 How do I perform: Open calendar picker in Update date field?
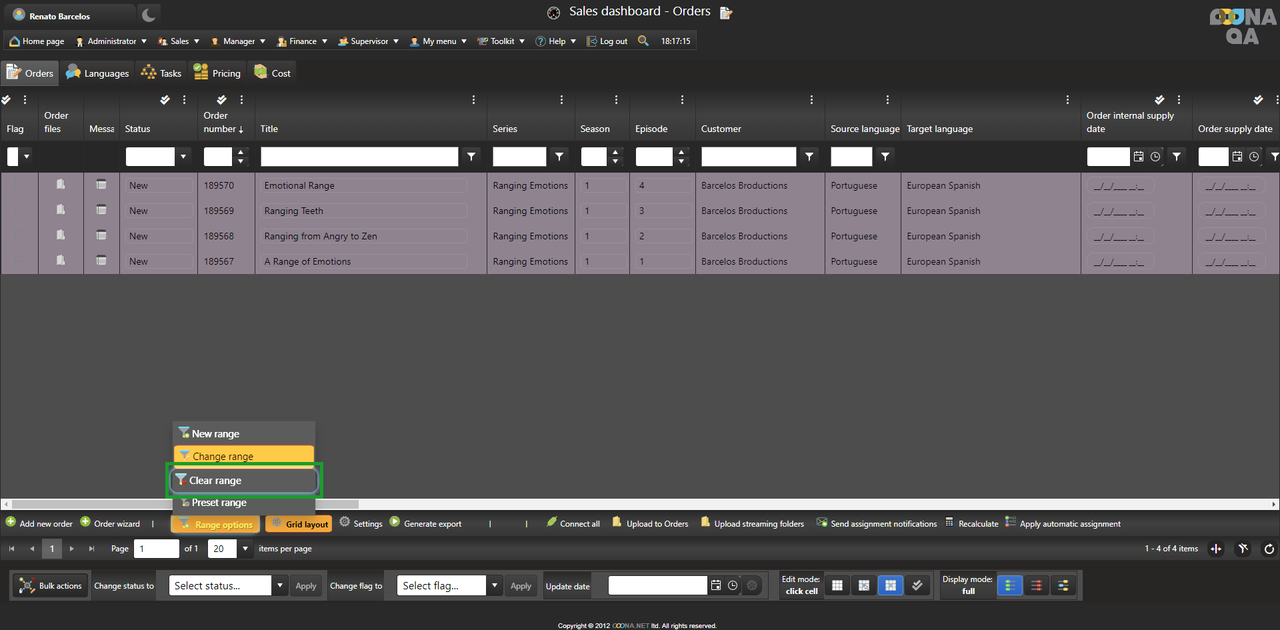click(716, 586)
